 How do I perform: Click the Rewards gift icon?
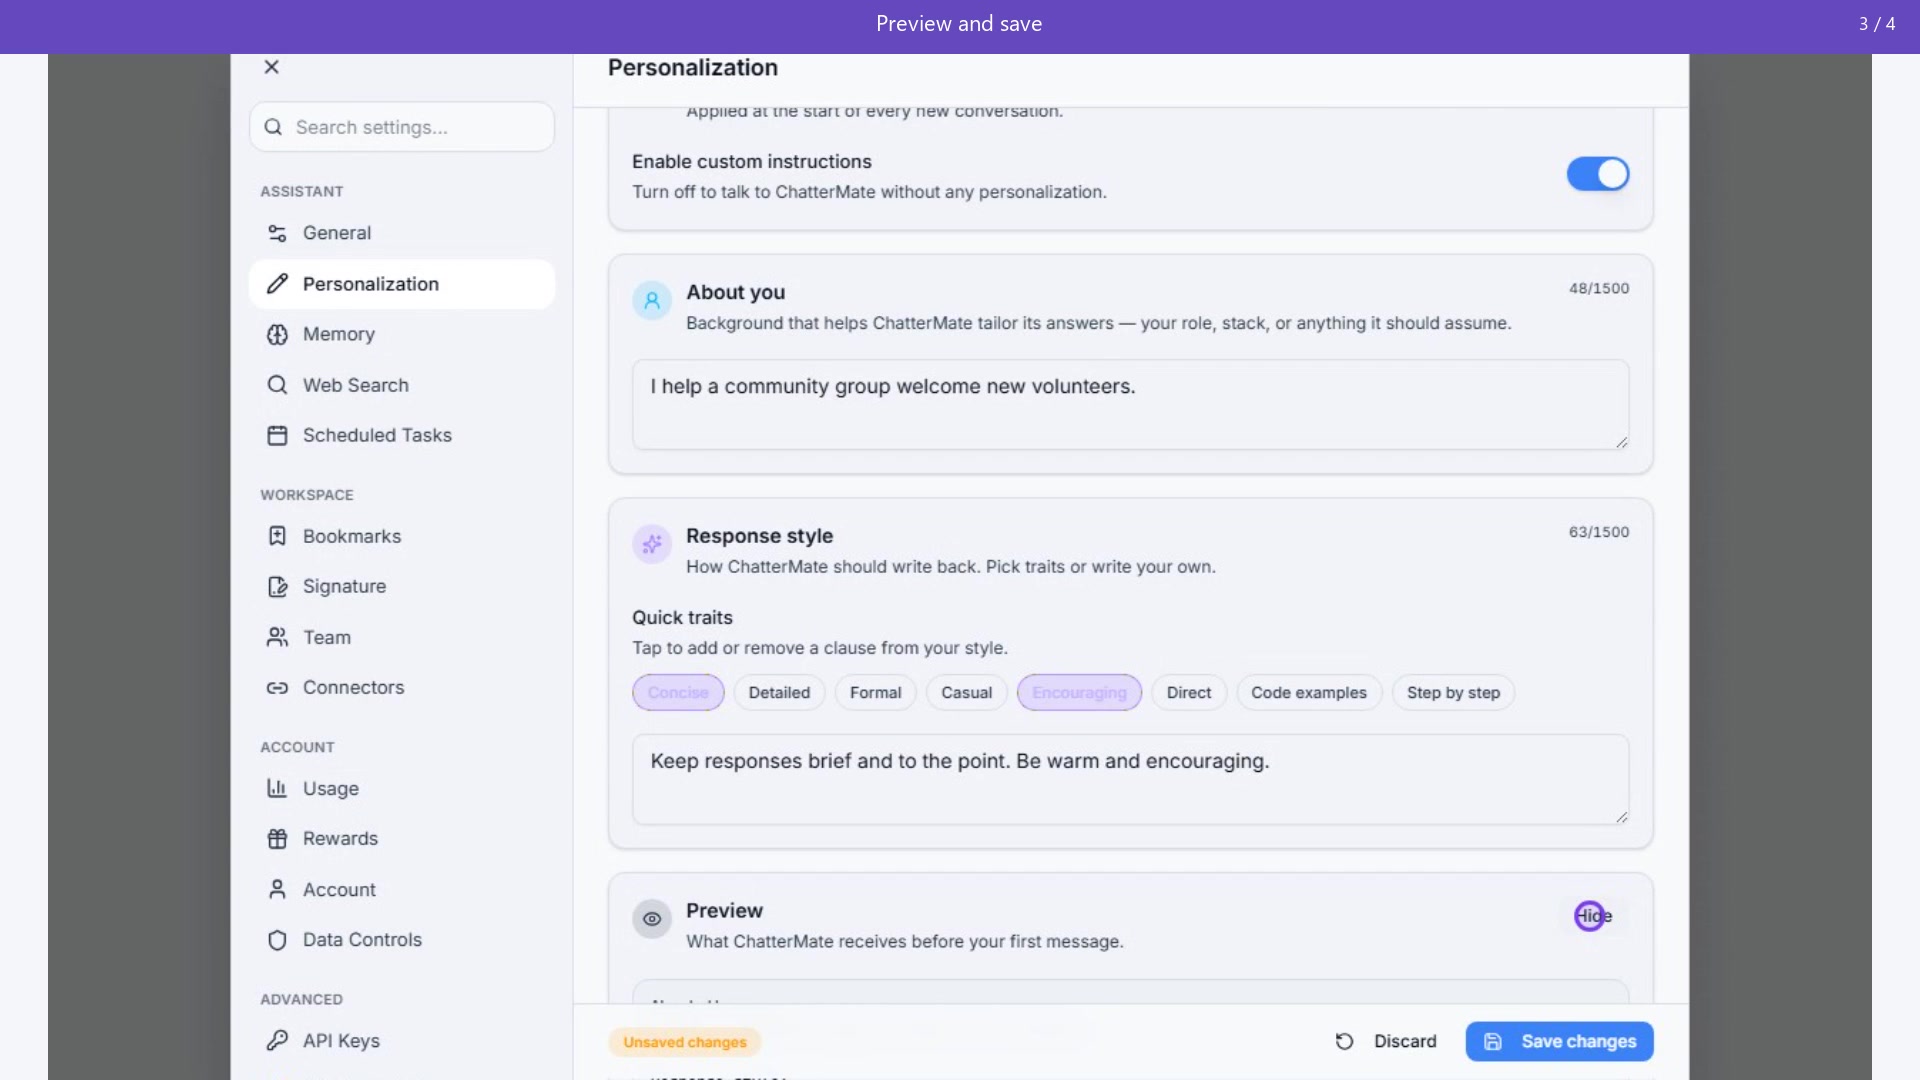point(277,839)
